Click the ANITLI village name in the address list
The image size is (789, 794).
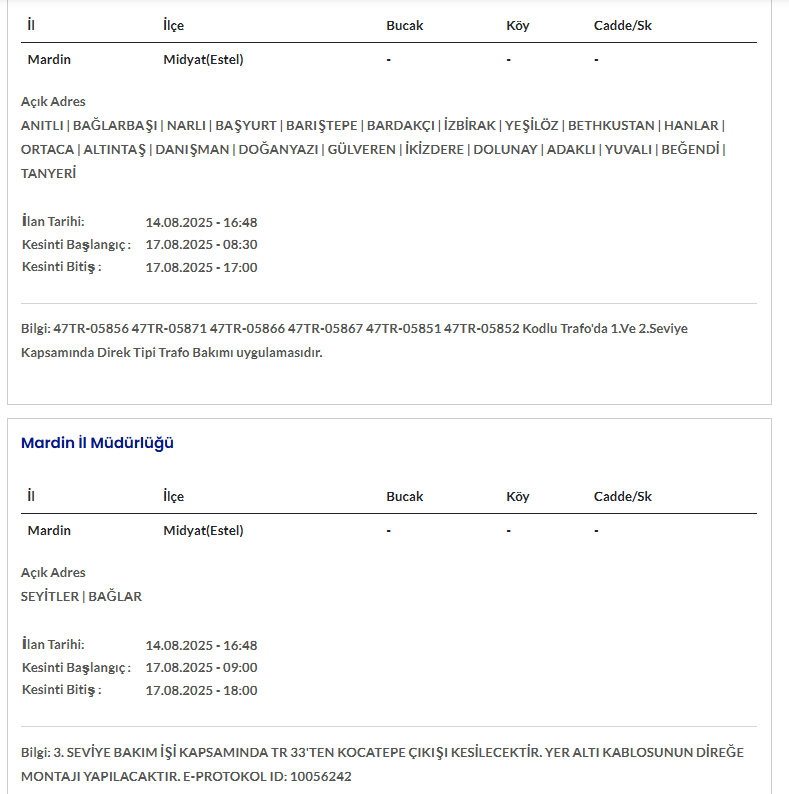(41, 125)
